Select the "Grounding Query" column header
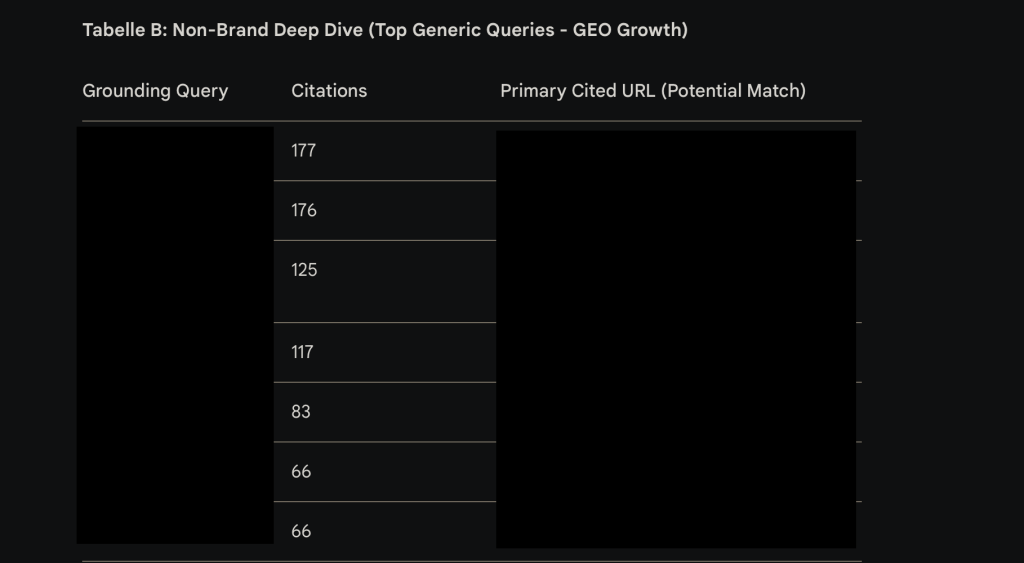The width and height of the screenshot is (1024, 563). coord(155,91)
